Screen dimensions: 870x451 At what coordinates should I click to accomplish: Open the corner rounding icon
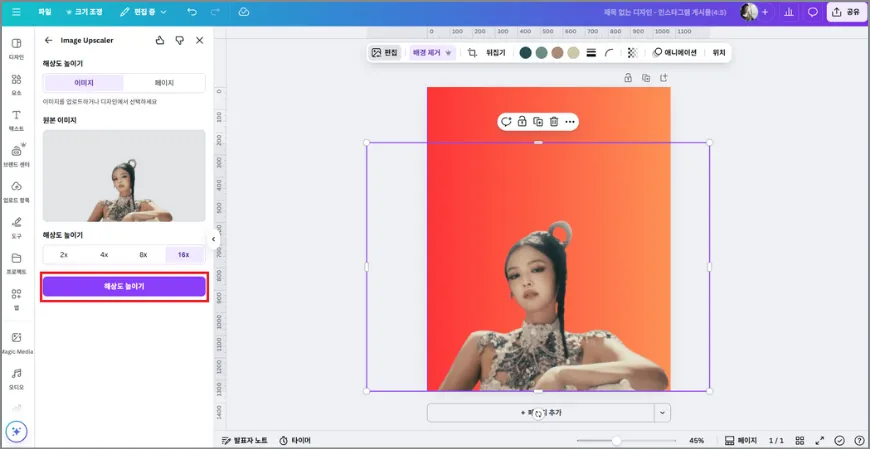(609, 53)
